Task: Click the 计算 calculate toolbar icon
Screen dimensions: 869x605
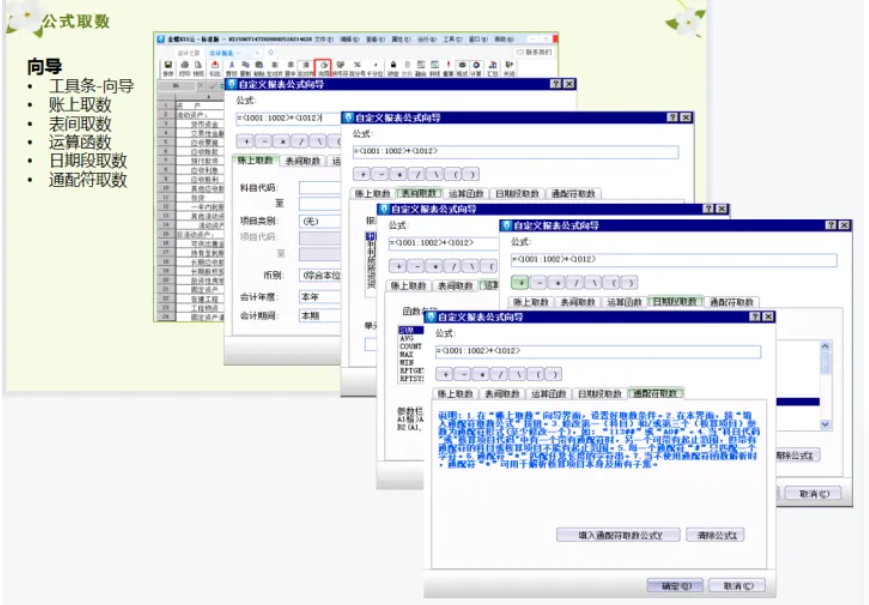Action: [476, 69]
